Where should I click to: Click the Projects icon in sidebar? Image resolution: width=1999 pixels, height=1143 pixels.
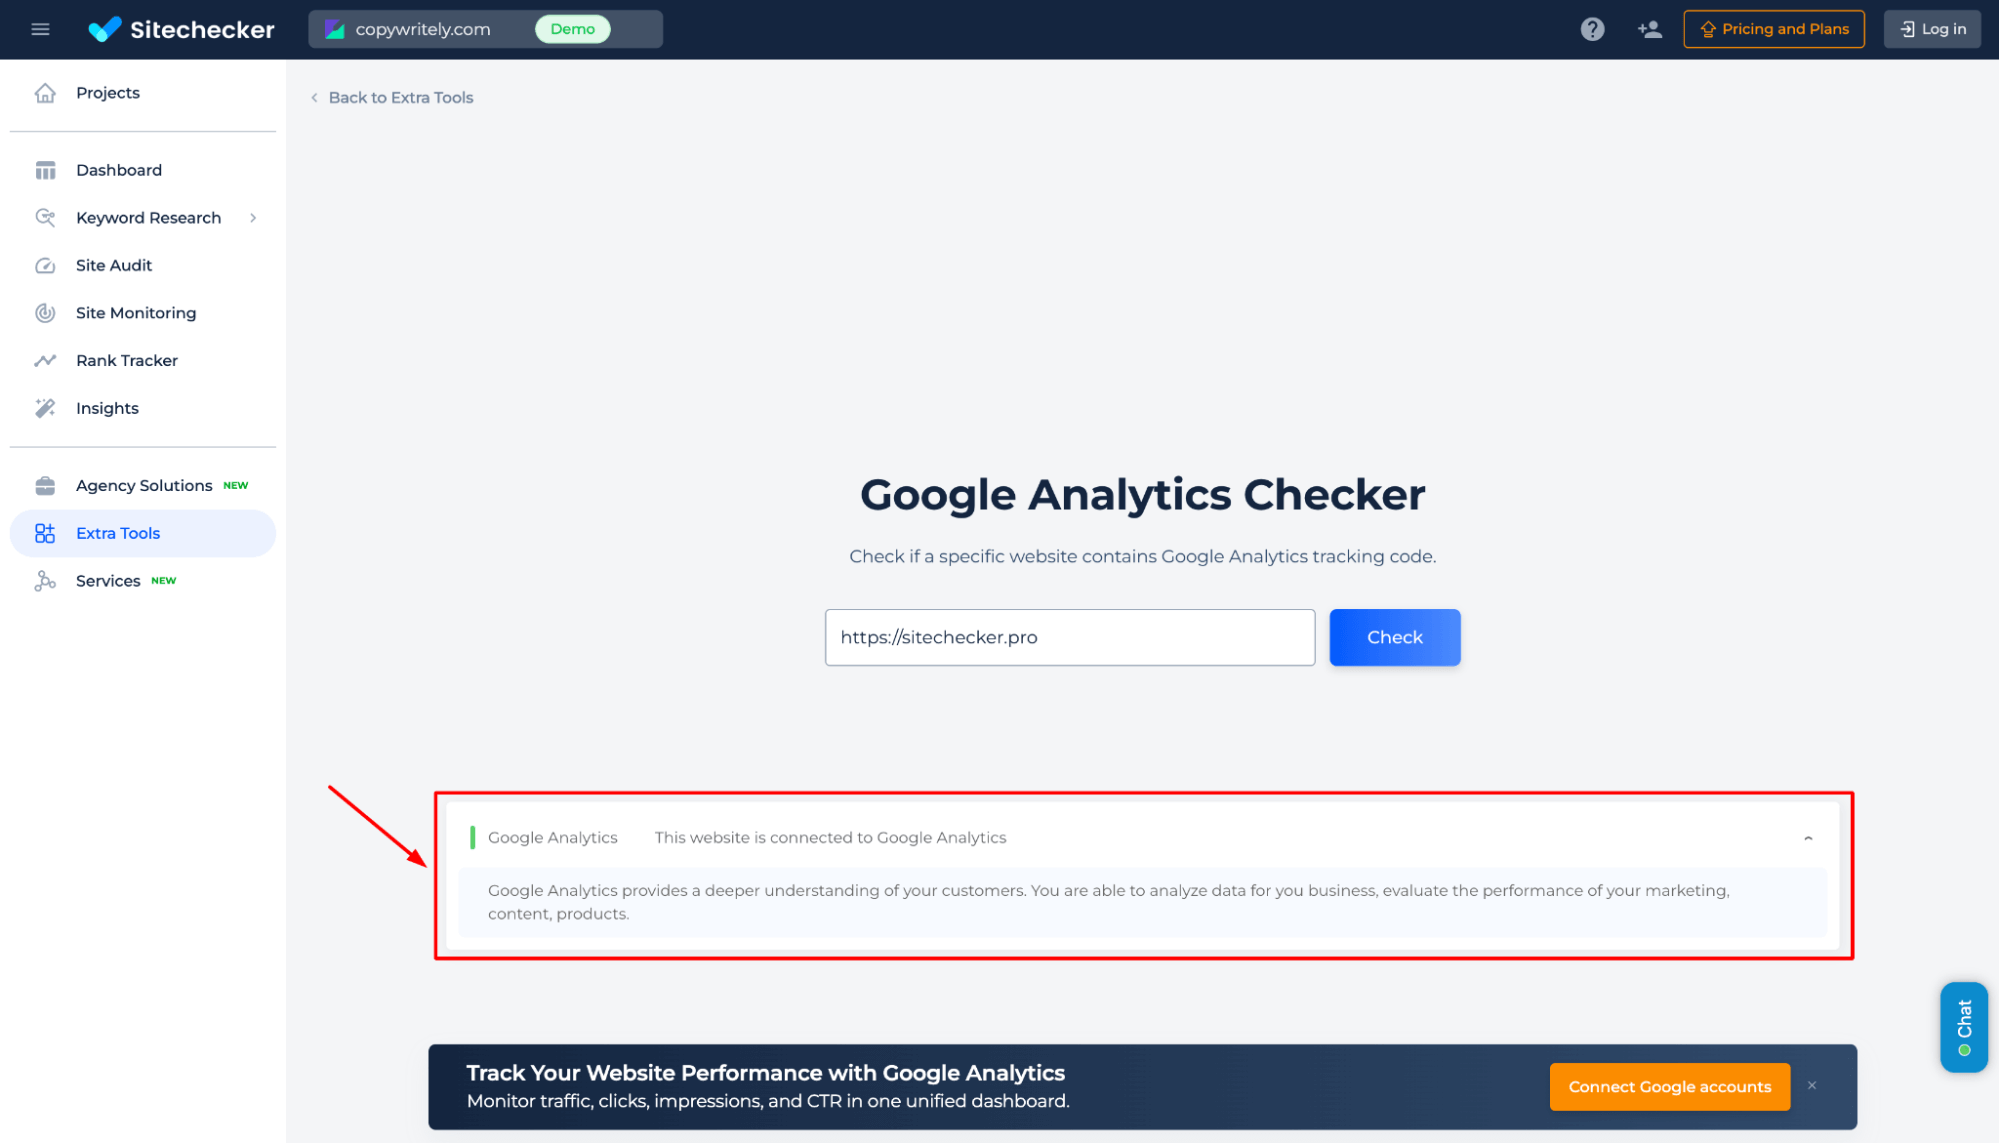point(45,92)
